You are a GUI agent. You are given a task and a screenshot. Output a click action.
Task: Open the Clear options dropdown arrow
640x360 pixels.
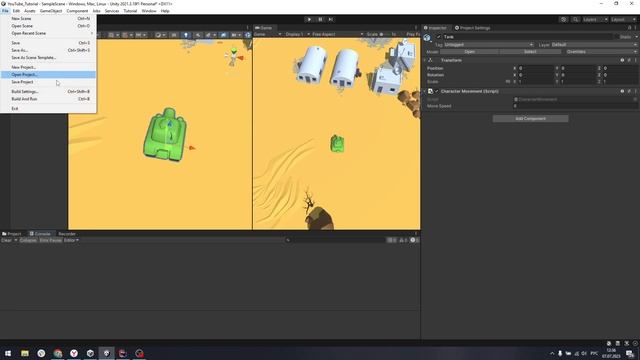[16, 240]
